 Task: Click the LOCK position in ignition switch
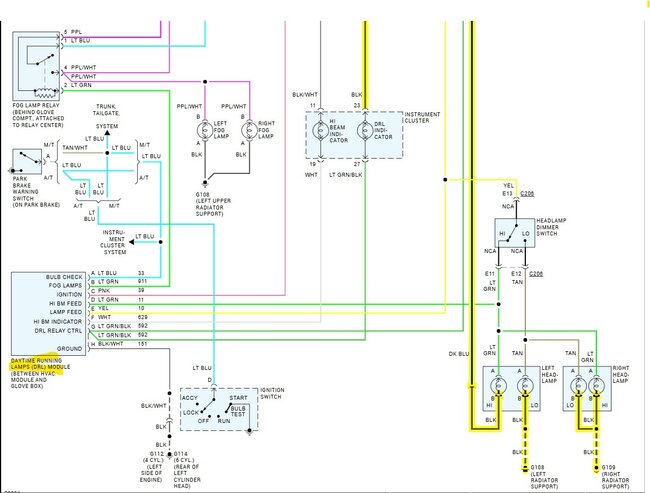[191, 413]
